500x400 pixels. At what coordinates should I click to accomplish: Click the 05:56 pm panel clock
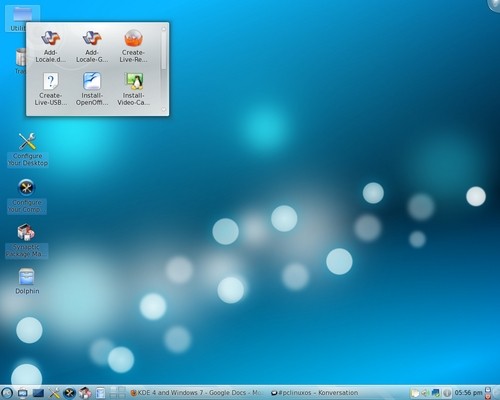click(468, 393)
